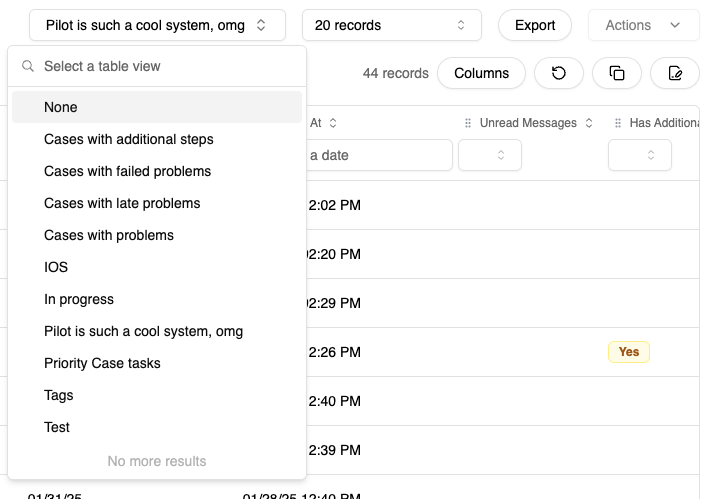Expand the Actions dropdown
Screen dimensions: 712x499
tap(643, 25)
